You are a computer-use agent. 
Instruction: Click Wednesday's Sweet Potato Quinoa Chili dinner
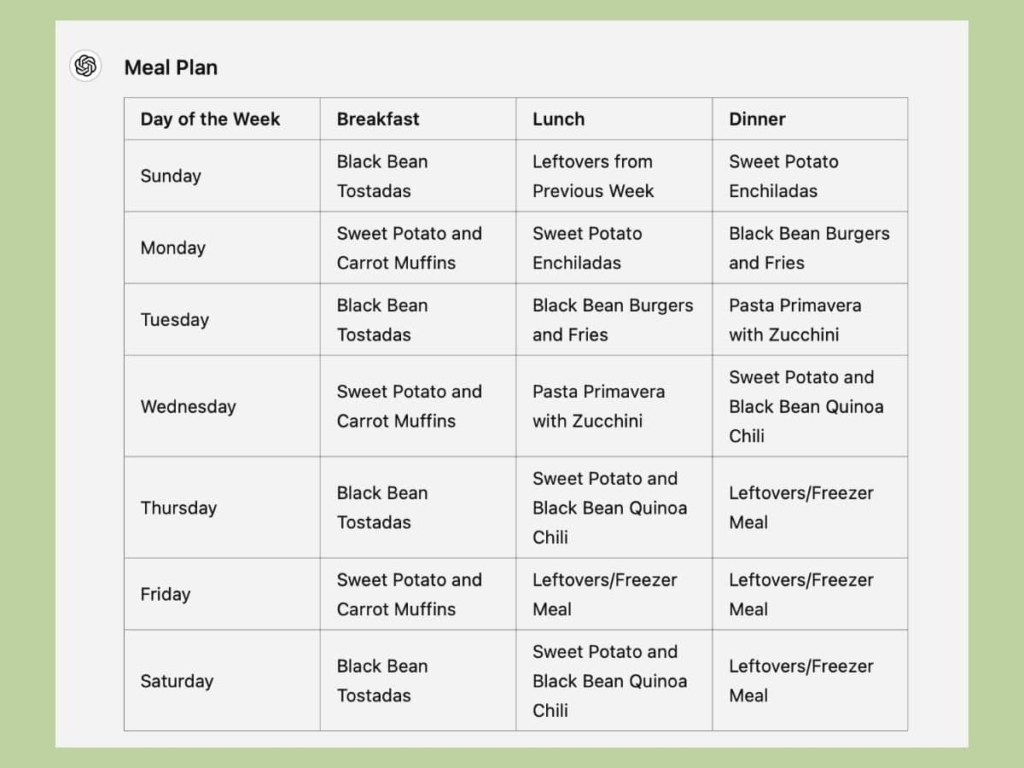805,406
